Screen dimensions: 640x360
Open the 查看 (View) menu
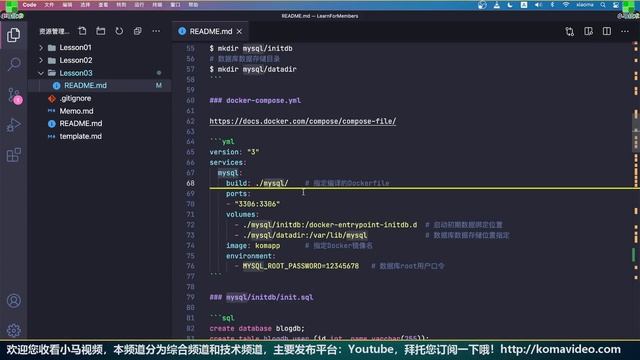103,5
